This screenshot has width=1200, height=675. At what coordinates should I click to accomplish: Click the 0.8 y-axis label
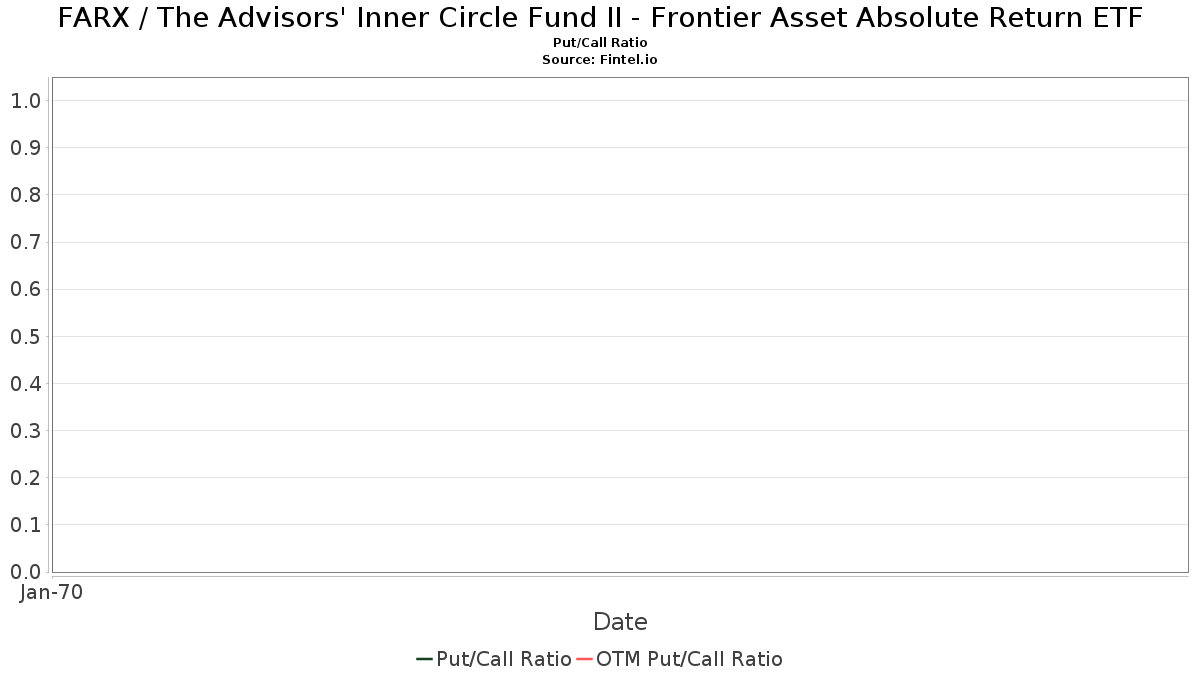(x=25, y=195)
